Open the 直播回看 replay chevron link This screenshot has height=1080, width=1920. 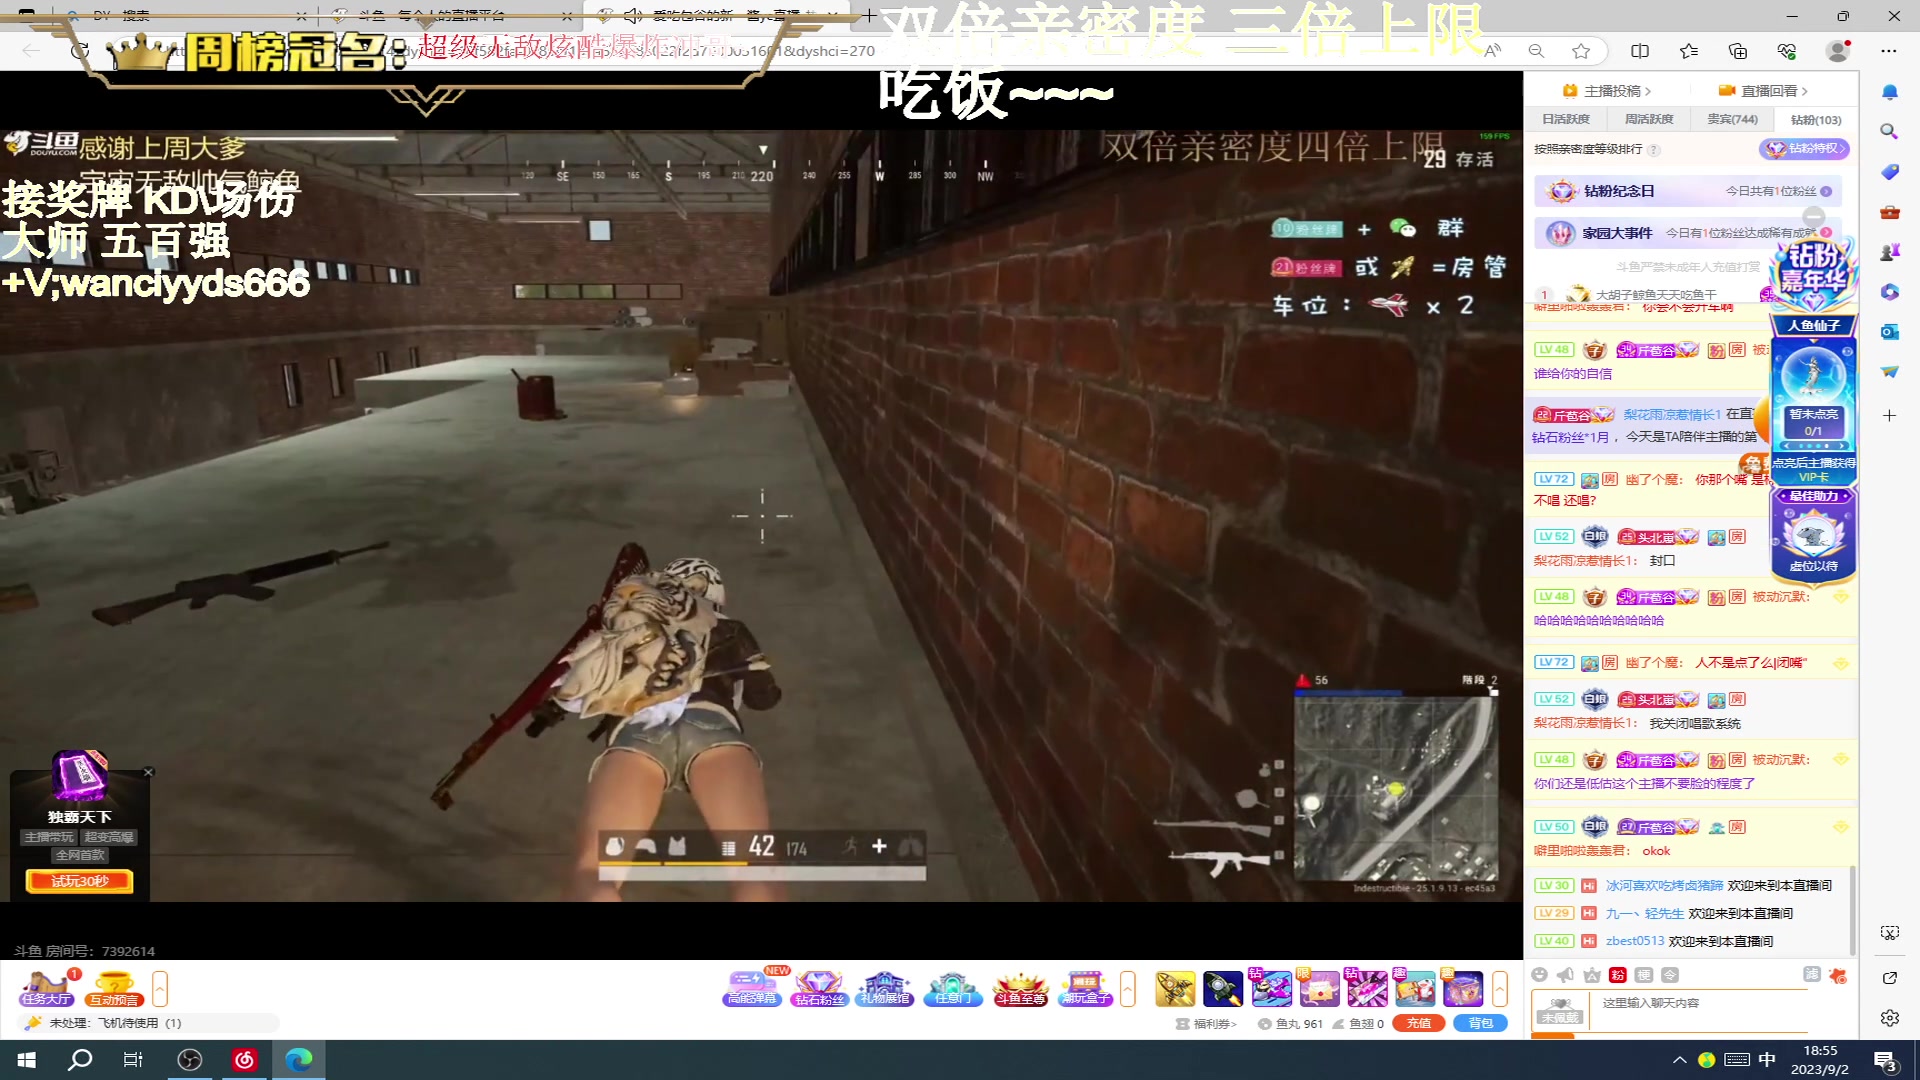point(1765,91)
